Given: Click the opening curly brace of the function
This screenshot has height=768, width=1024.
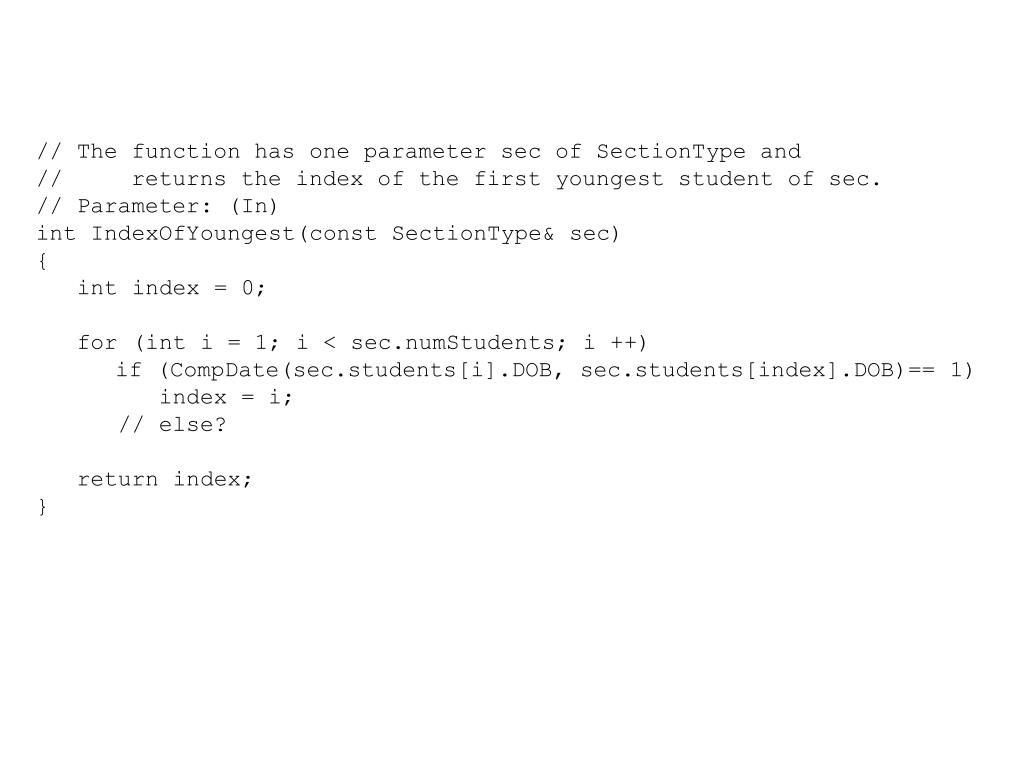Looking at the screenshot, I should click(x=42, y=261).
